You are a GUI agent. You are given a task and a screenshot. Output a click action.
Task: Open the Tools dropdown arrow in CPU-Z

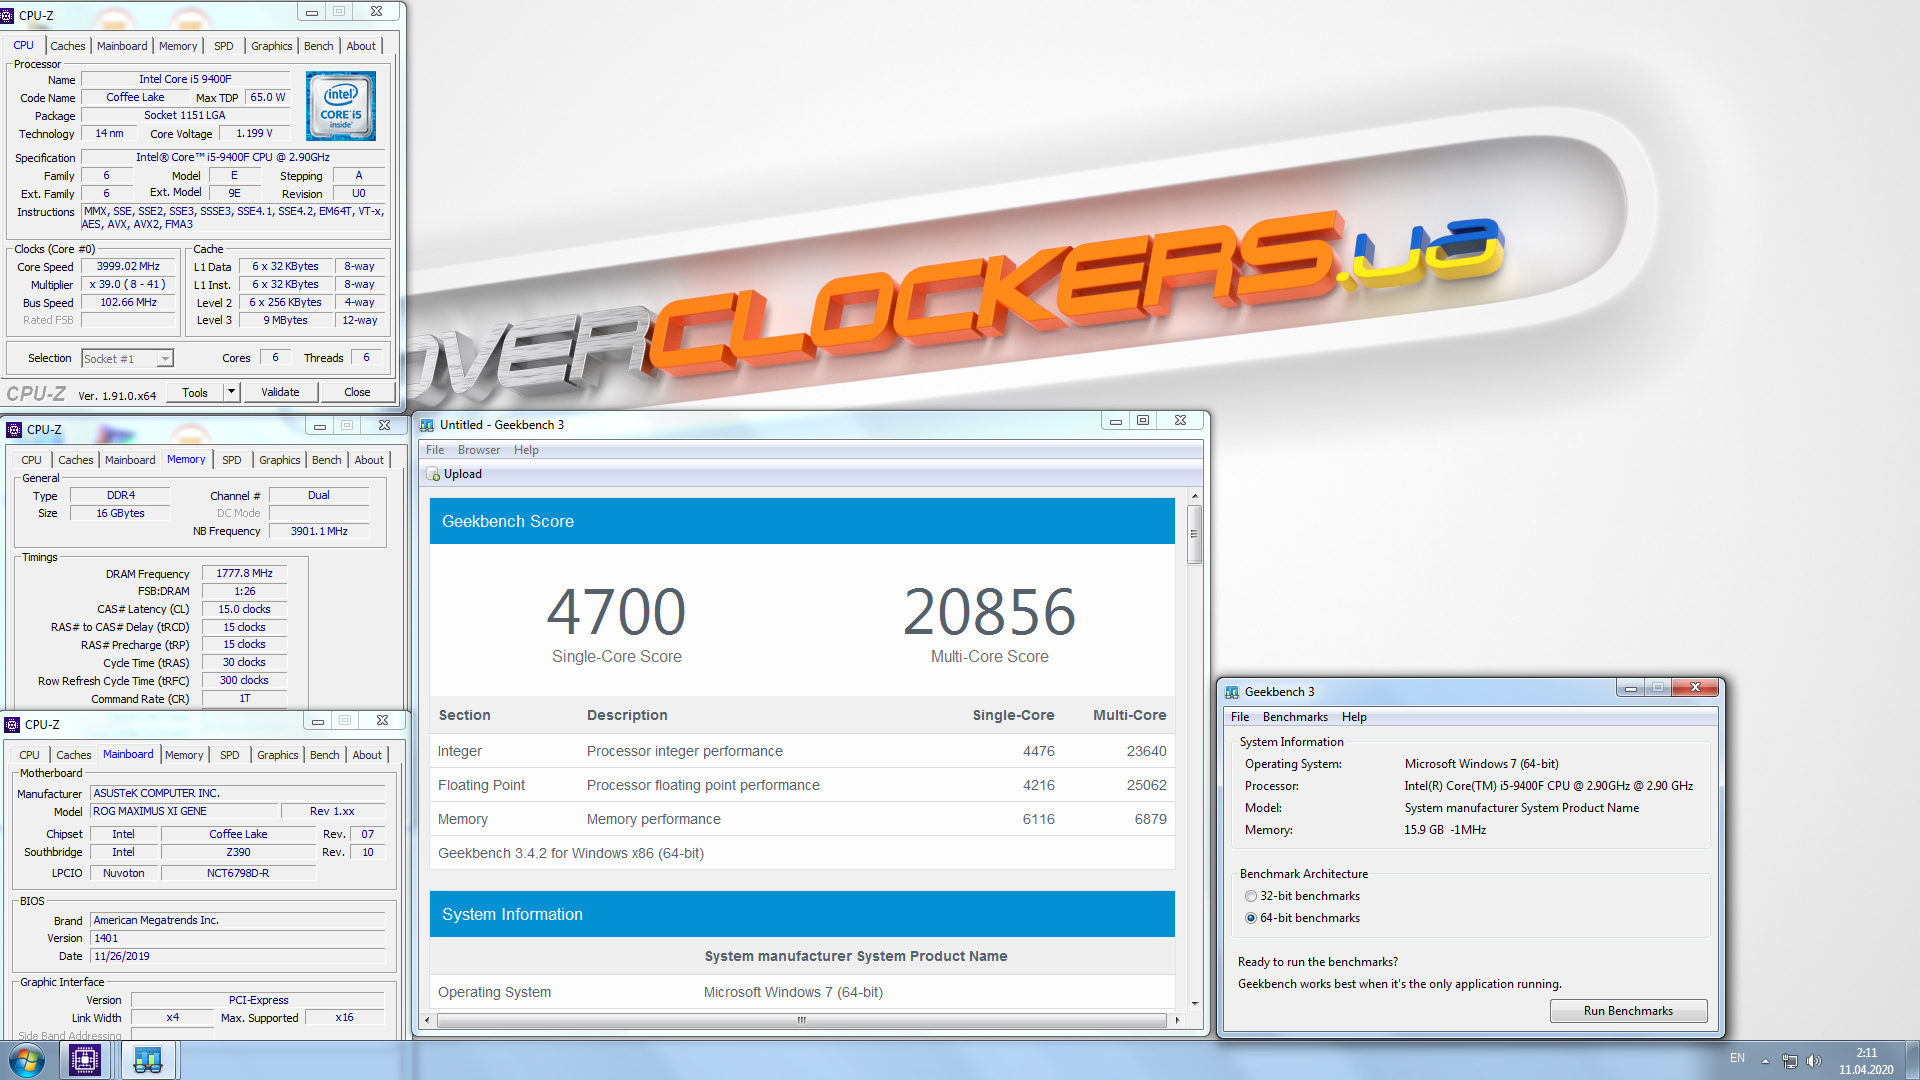(231, 392)
